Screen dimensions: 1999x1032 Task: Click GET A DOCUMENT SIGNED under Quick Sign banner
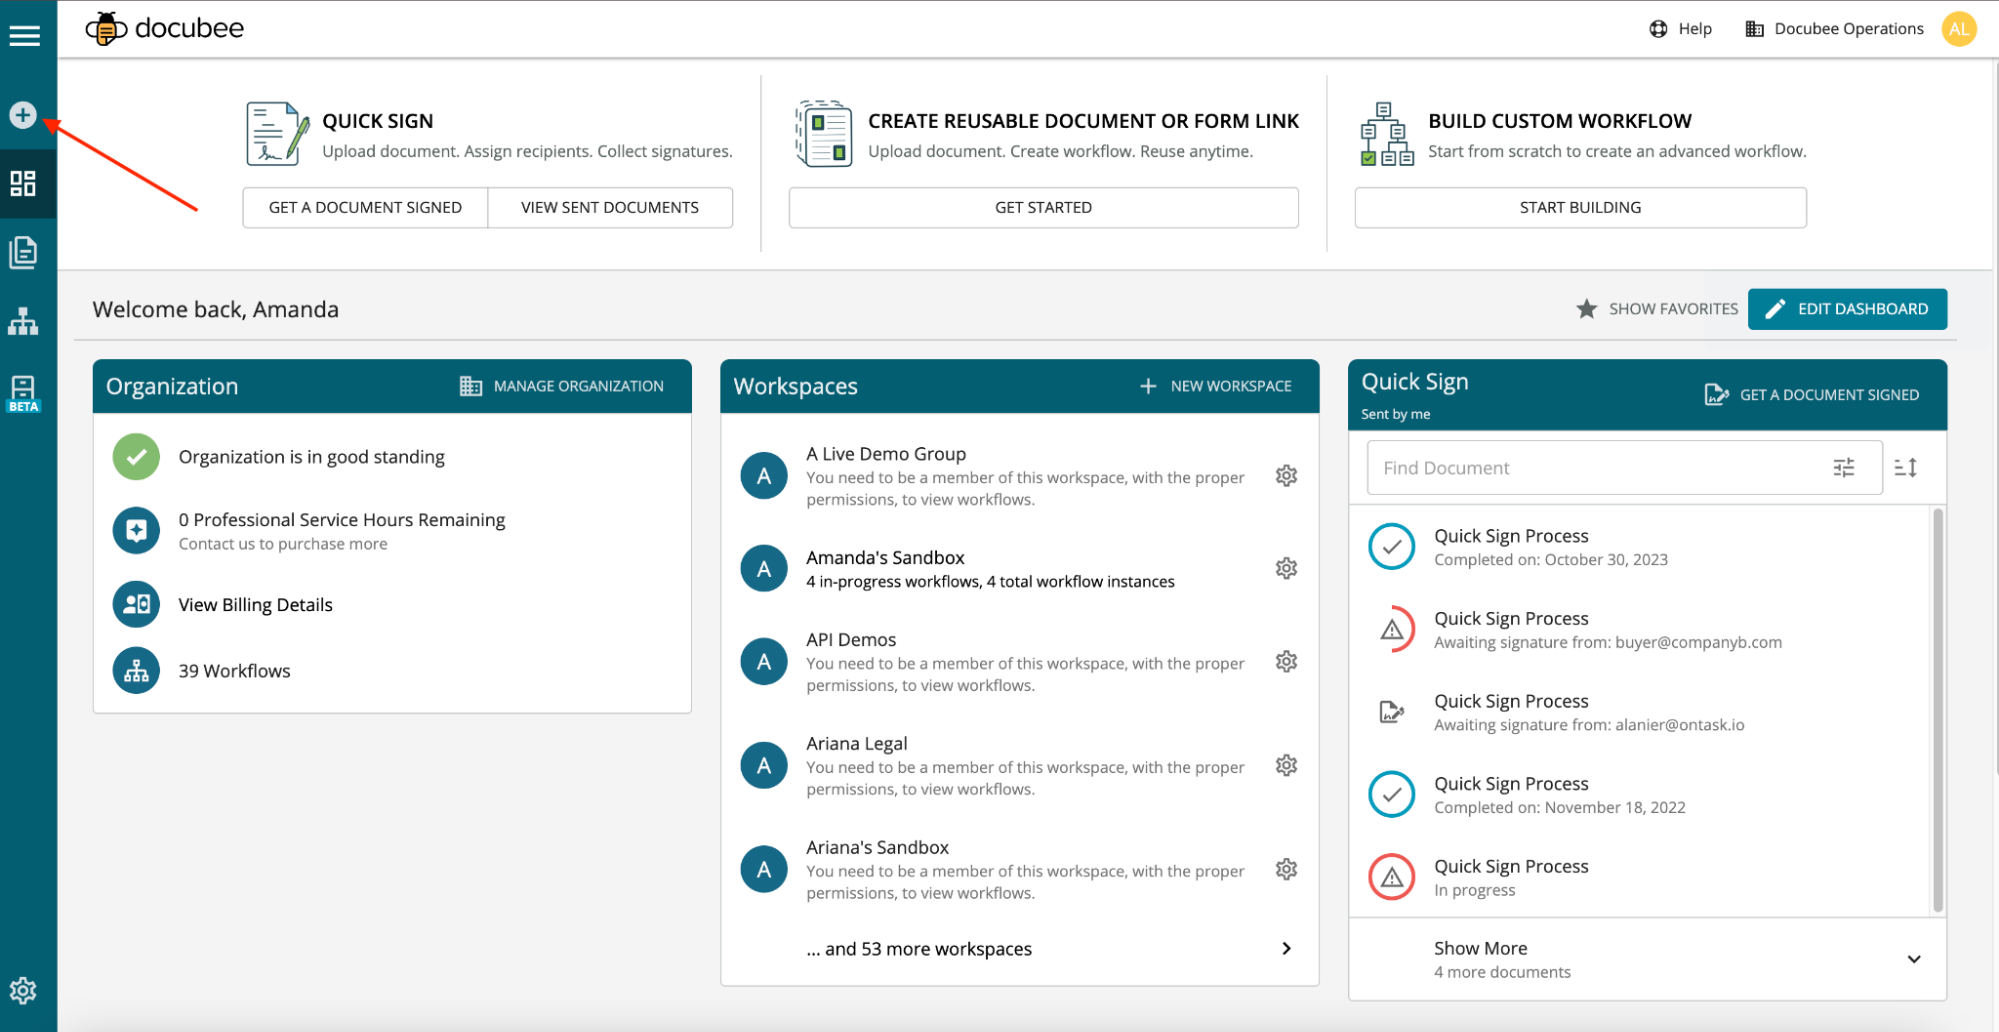tap(365, 207)
